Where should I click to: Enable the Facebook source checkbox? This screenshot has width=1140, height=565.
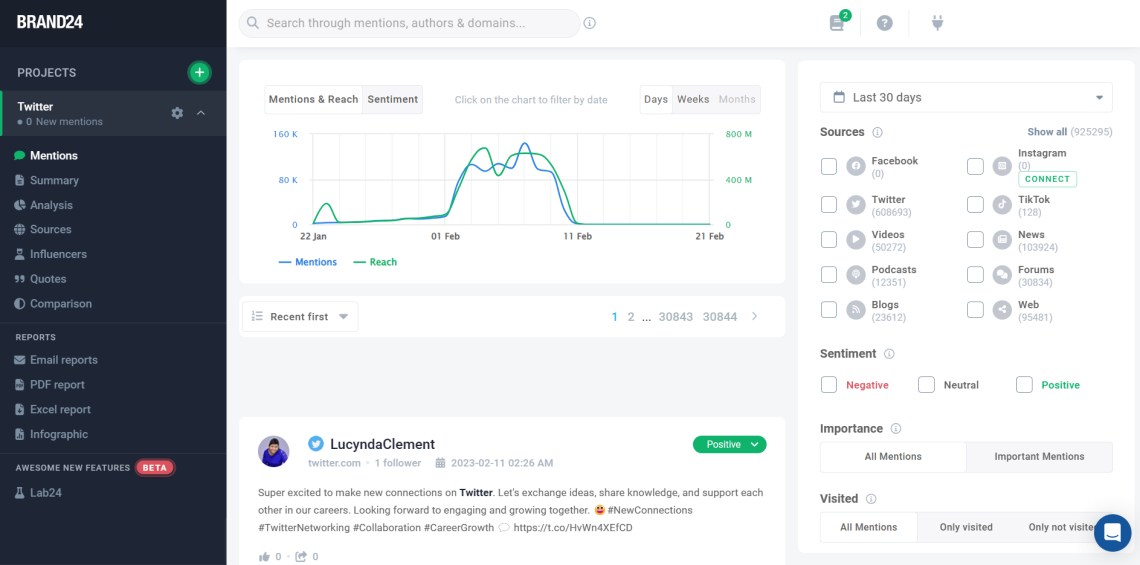pos(829,167)
